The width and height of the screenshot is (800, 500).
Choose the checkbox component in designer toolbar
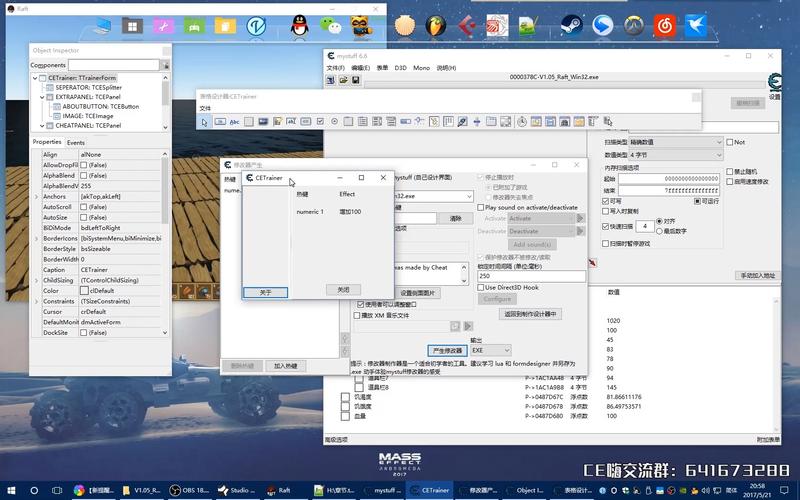(320, 122)
